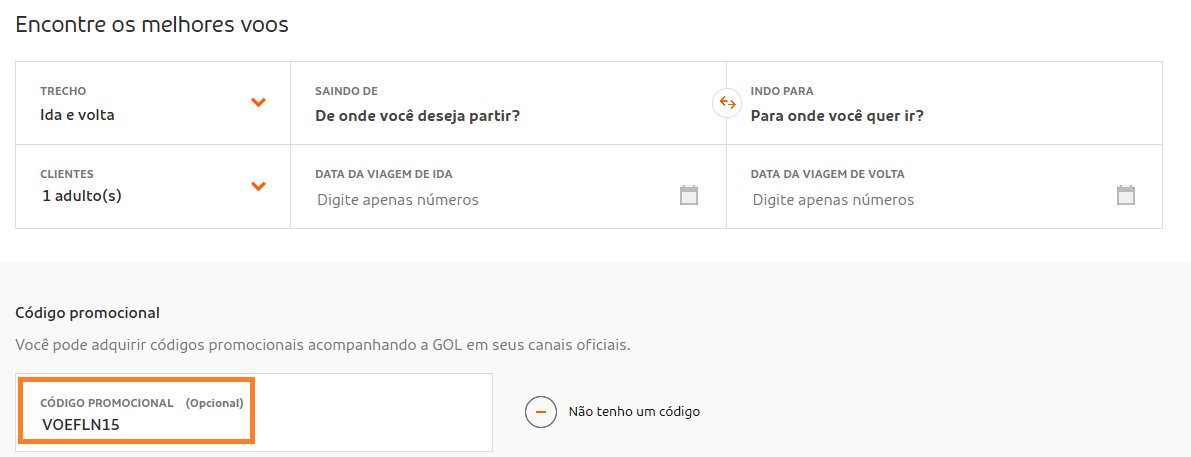
Task: Click the return date "Digite apenas números" input
Action: pos(833,200)
